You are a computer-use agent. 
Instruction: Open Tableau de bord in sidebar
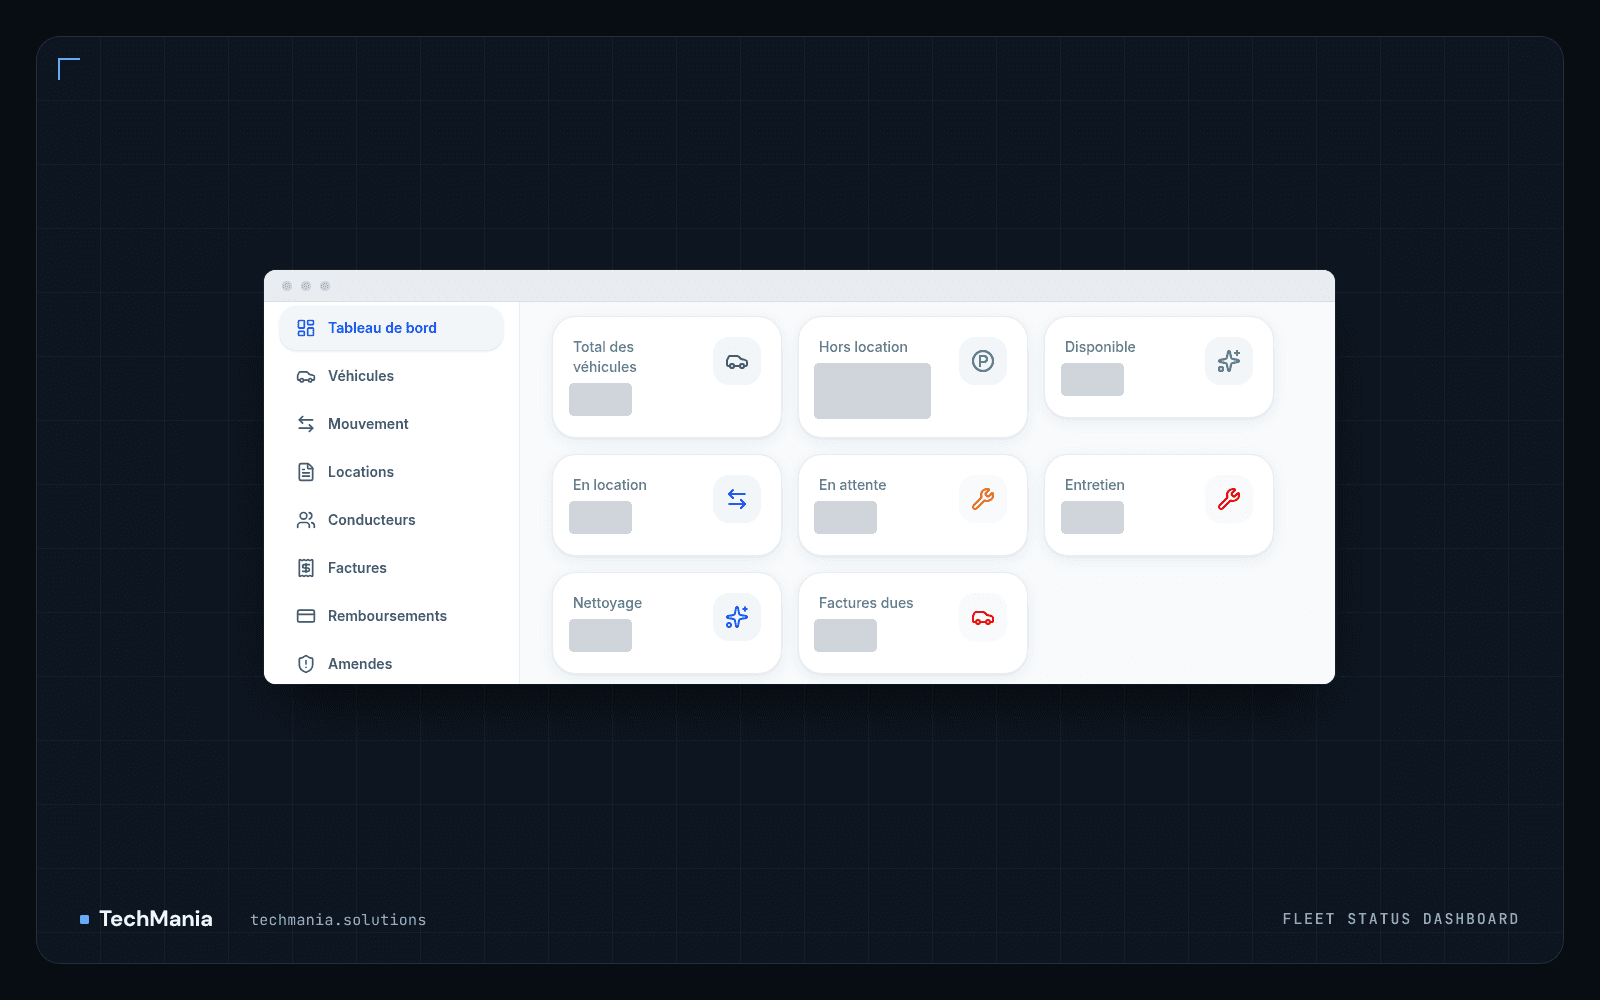click(391, 328)
